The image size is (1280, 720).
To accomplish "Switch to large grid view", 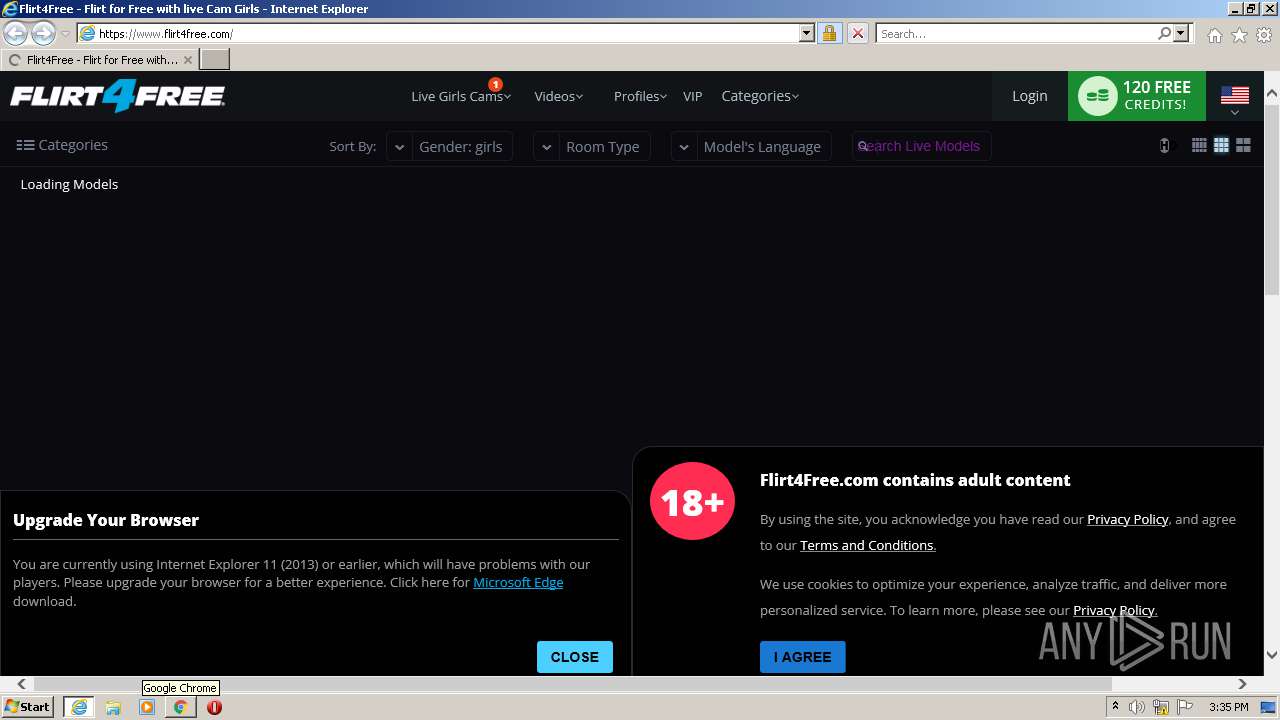I will point(1243,145).
